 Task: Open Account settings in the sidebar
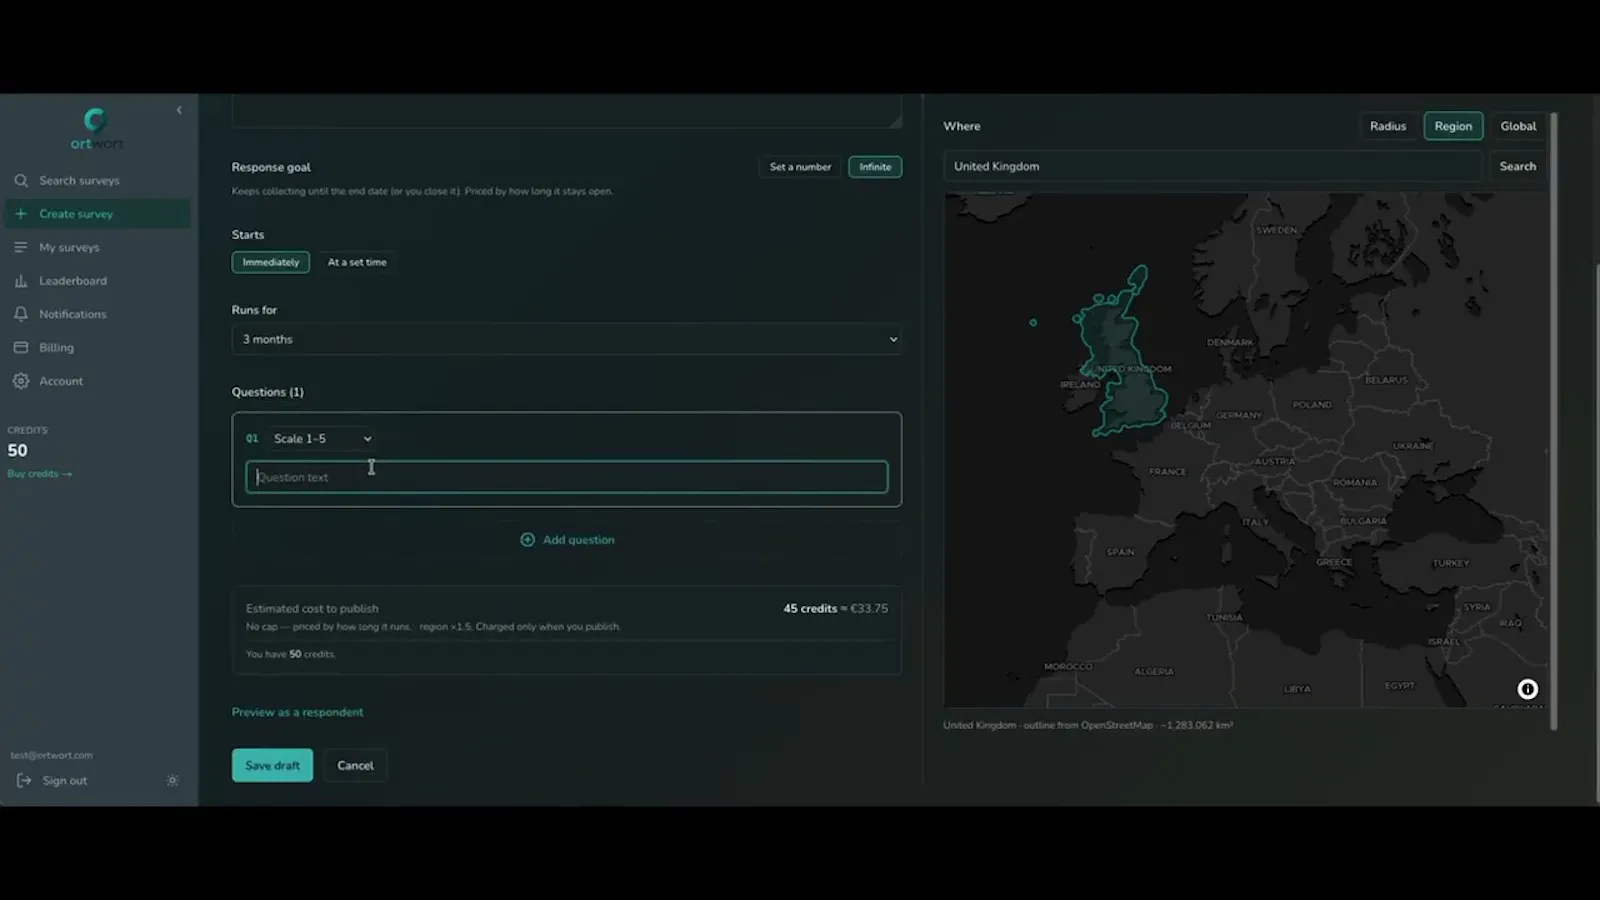98,381
